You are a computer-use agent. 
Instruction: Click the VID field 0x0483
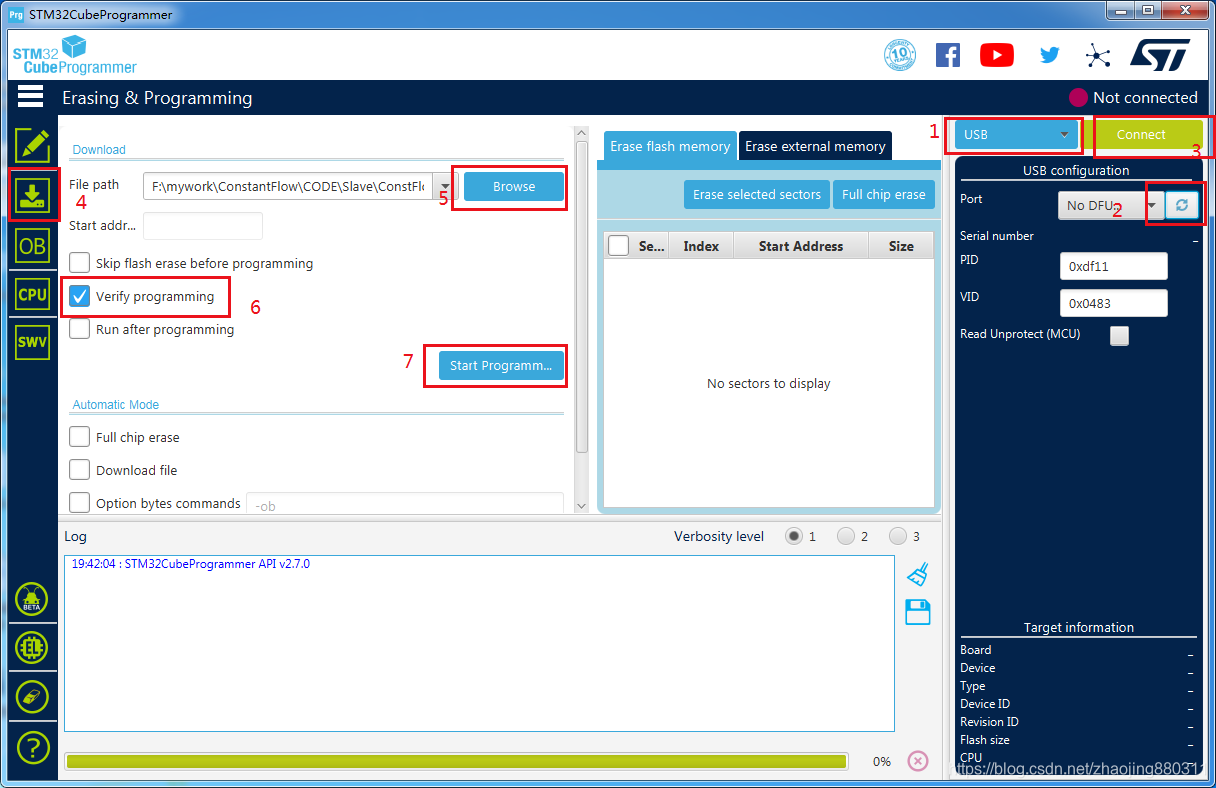[1114, 303]
